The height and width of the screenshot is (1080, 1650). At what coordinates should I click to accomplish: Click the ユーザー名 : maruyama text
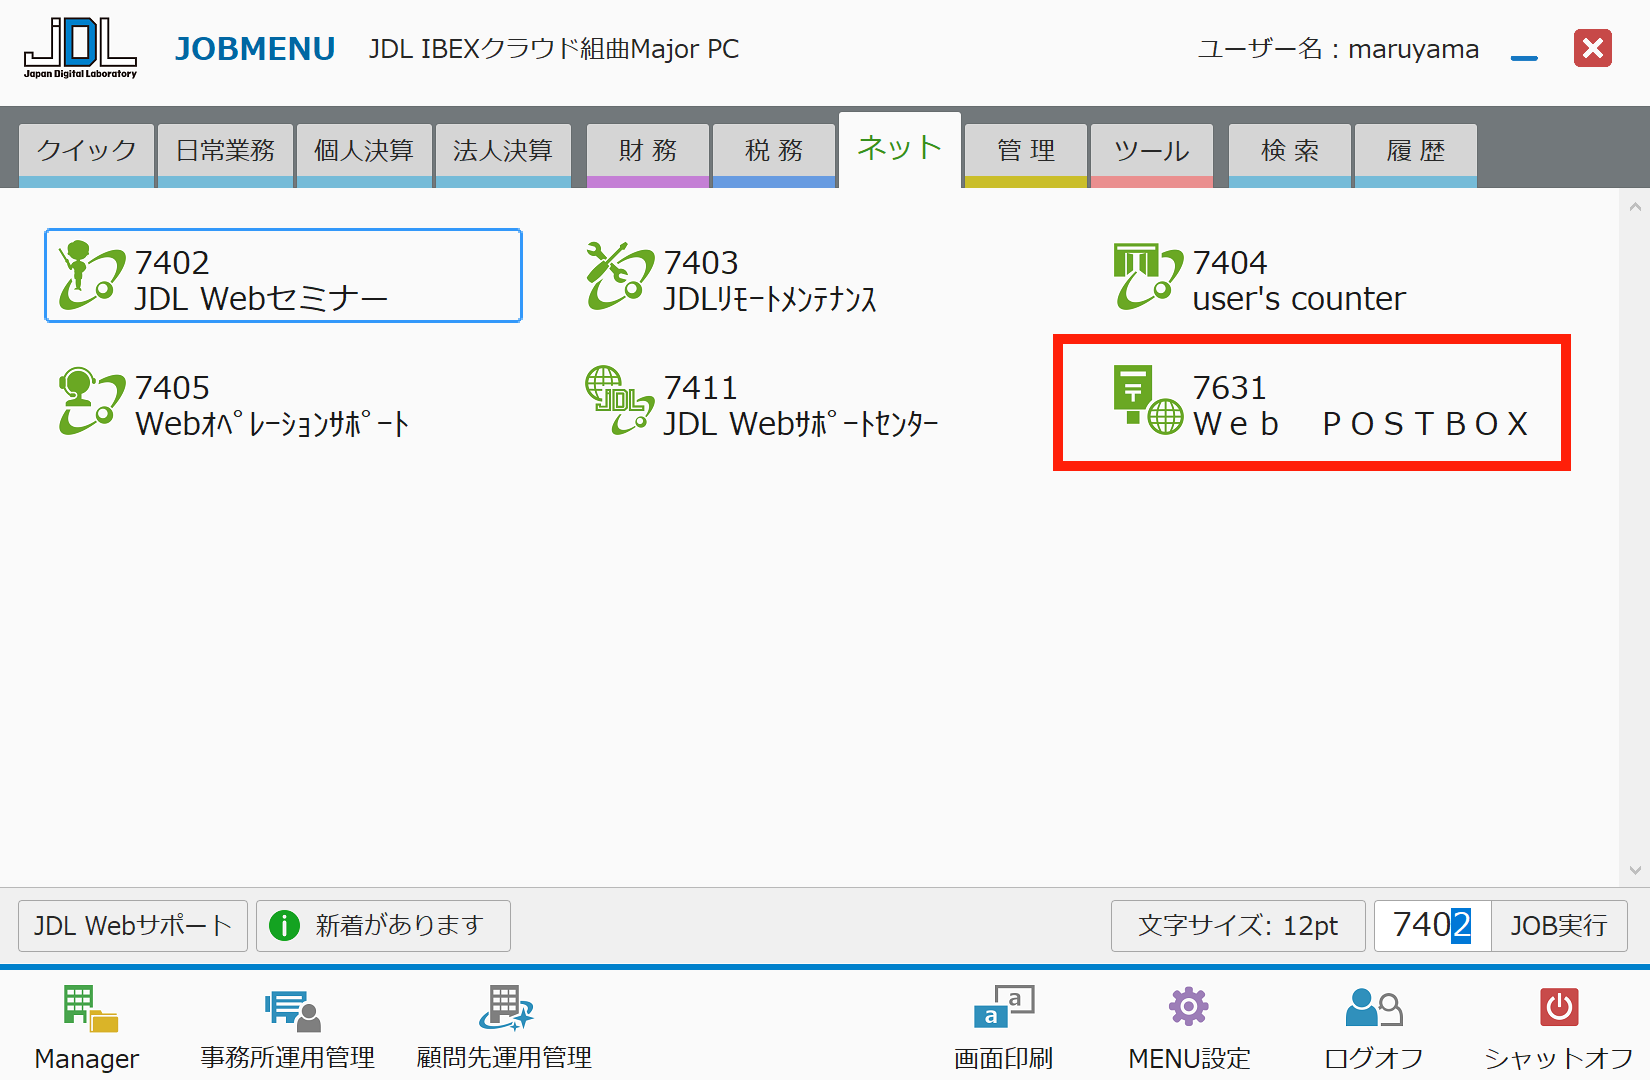click(1338, 48)
